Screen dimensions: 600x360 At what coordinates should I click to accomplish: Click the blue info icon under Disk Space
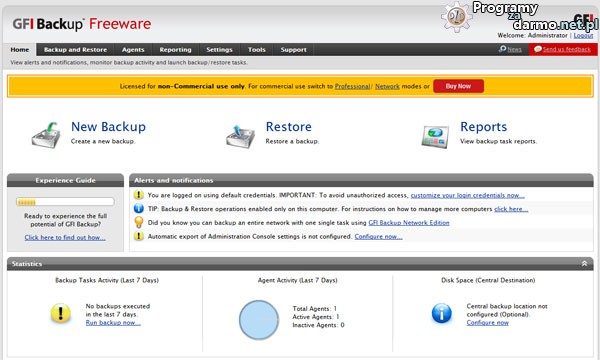click(442, 313)
